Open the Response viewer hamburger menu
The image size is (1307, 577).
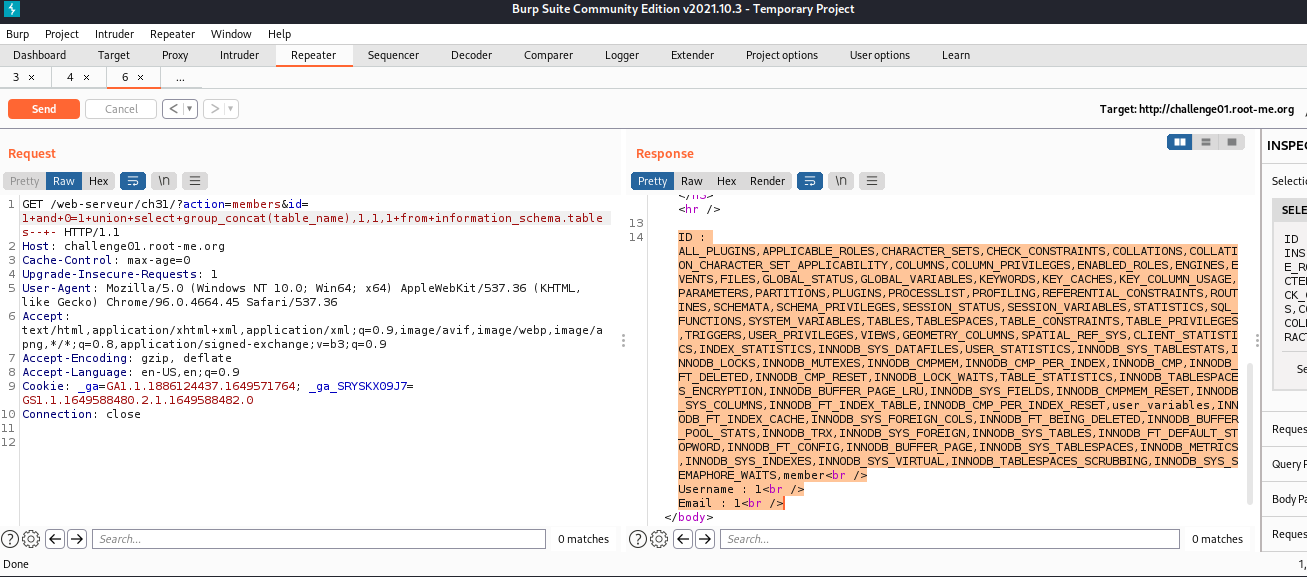point(872,181)
